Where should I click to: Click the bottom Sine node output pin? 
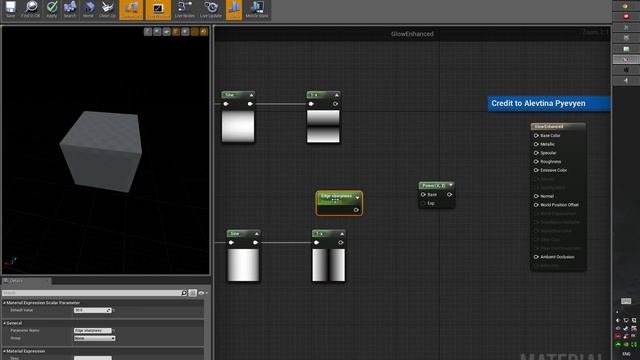(x=256, y=243)
